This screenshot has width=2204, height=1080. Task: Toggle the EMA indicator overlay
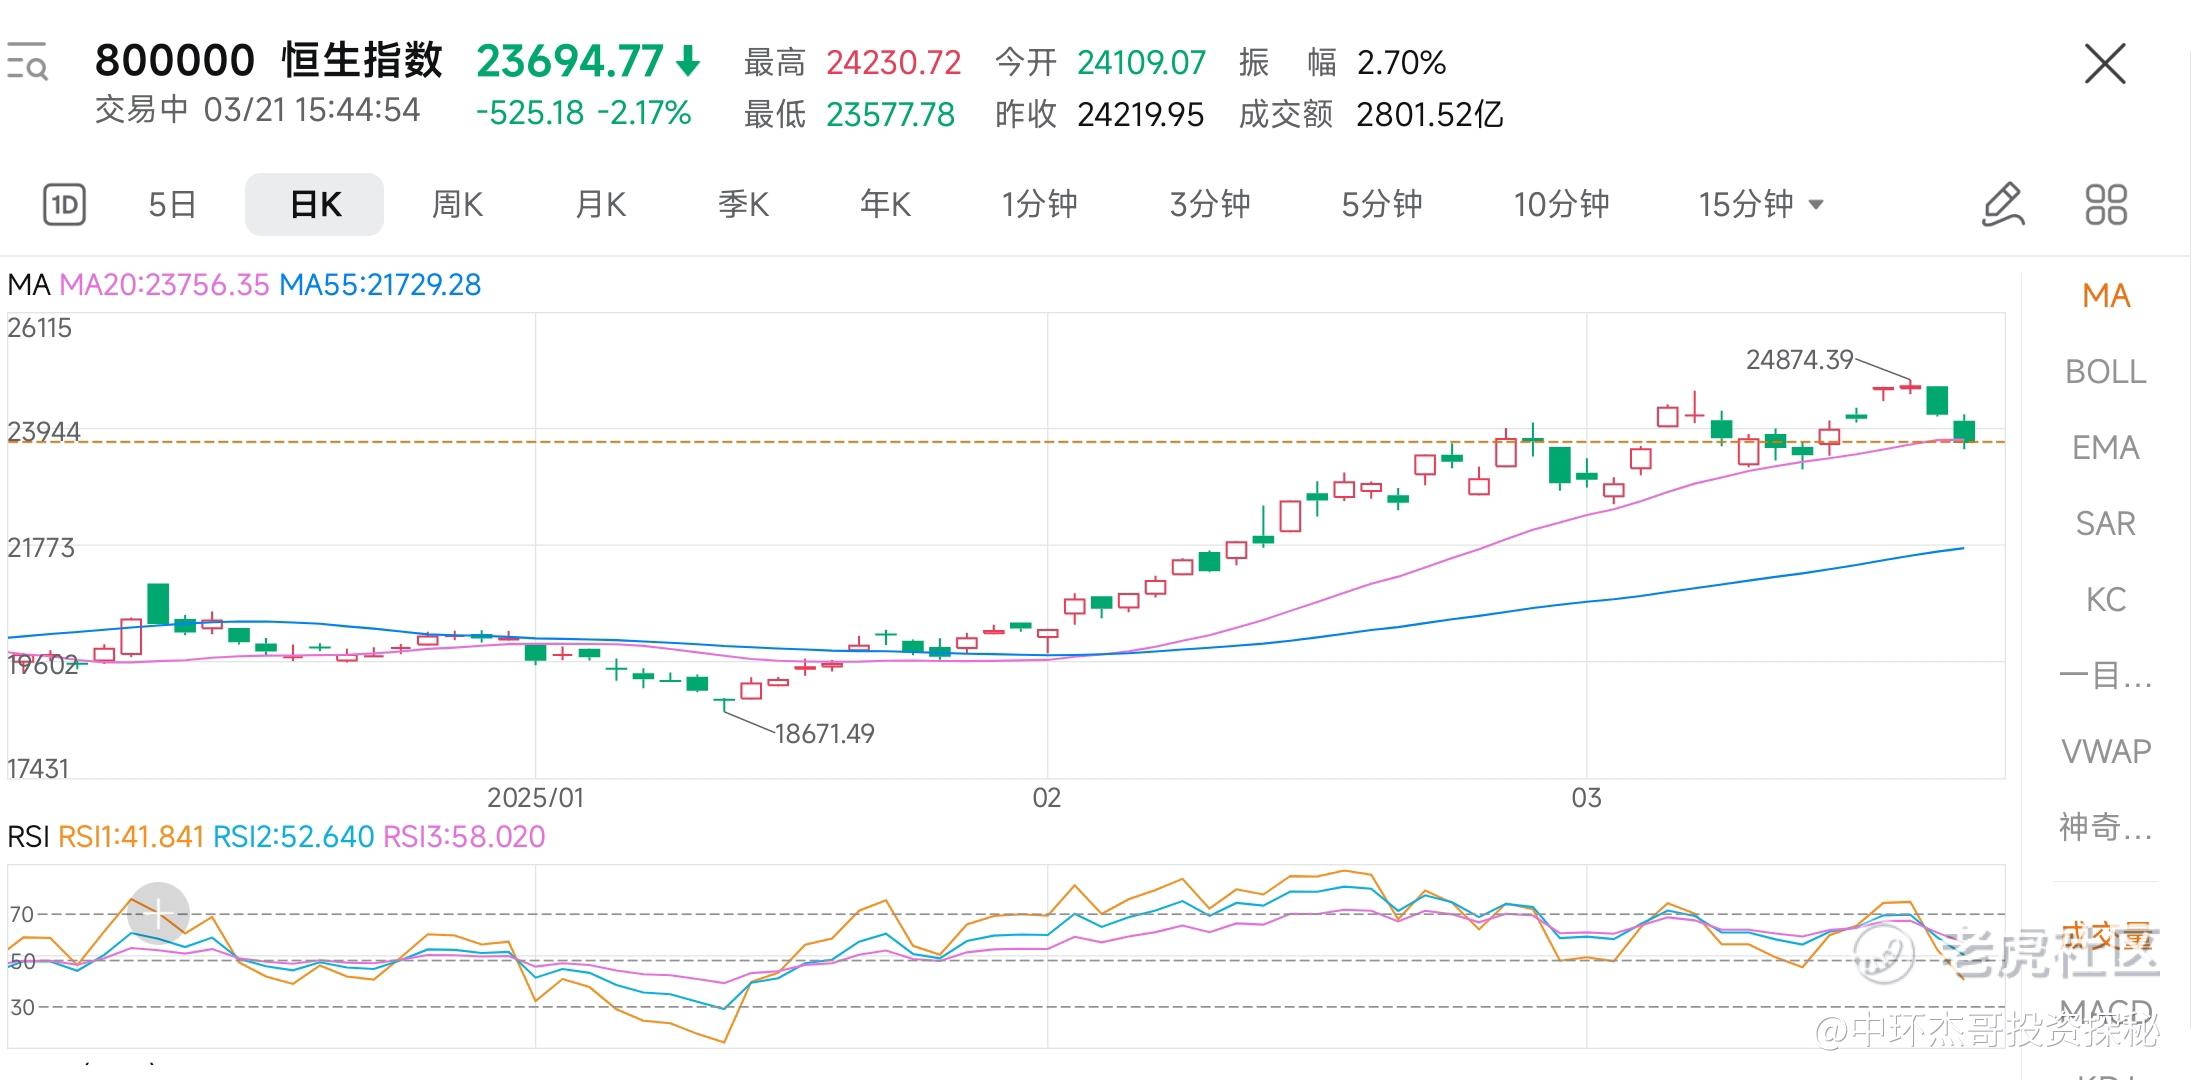2105,448
